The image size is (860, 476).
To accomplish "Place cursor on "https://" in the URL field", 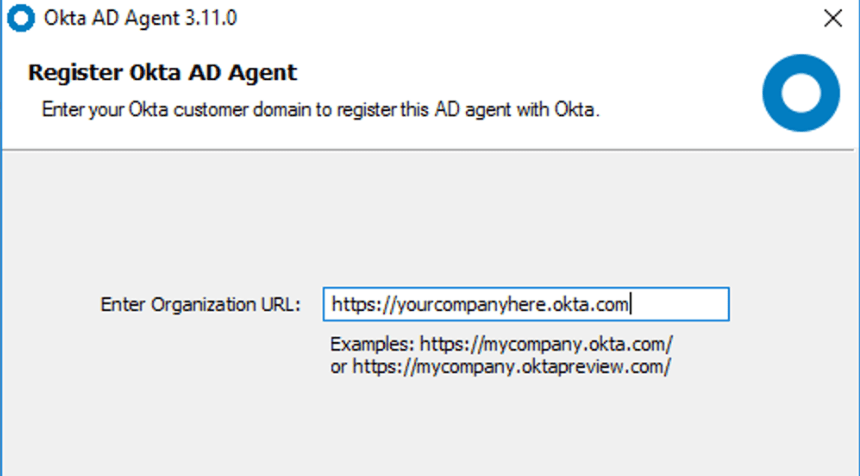I will 364,304.
